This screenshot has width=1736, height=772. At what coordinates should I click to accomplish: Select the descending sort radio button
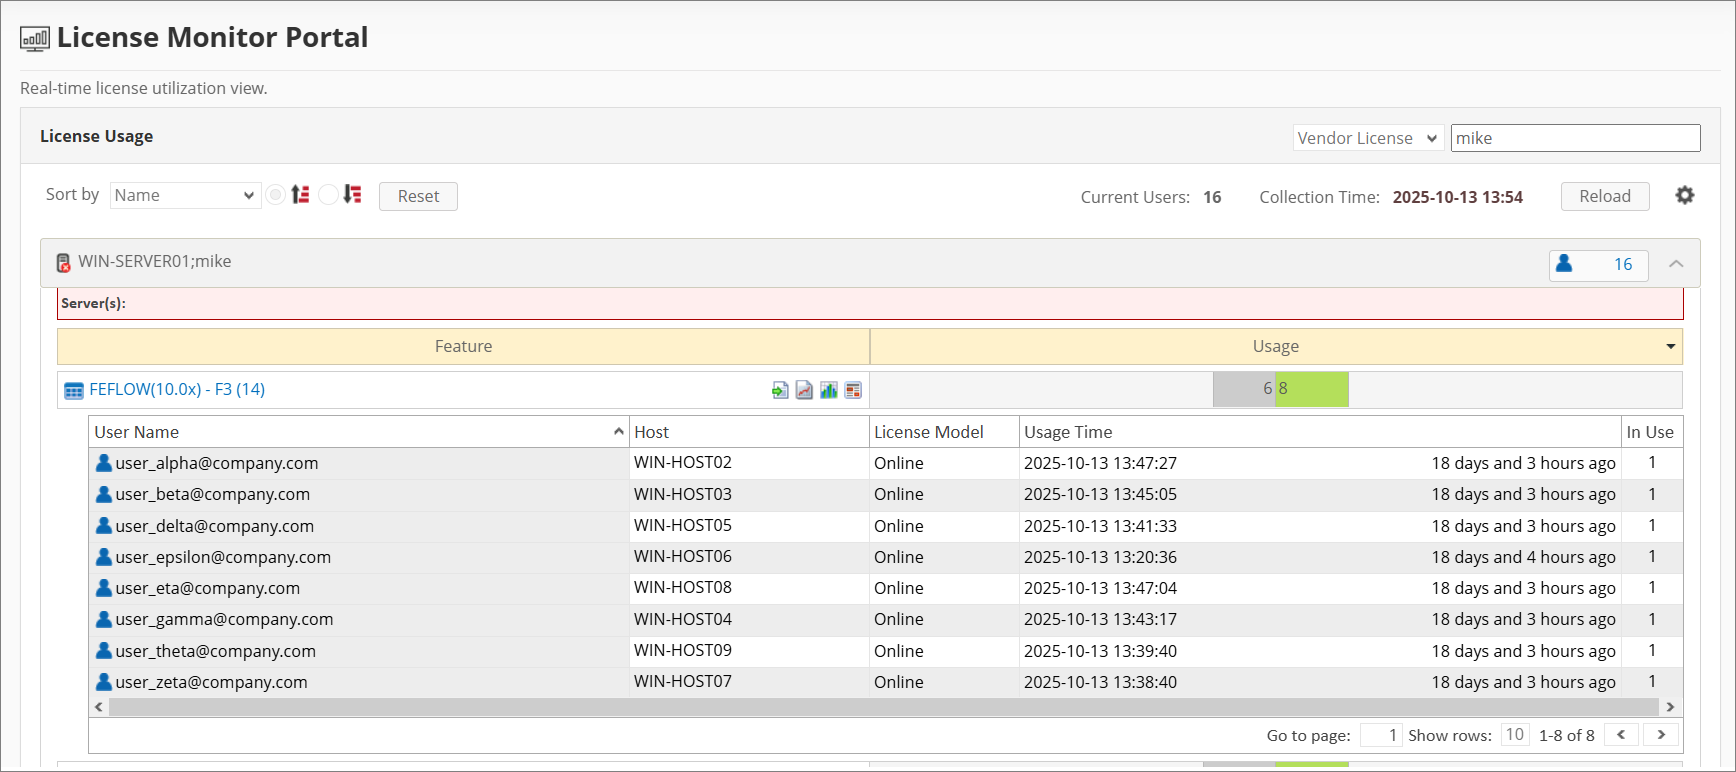[x=328, y=195]
